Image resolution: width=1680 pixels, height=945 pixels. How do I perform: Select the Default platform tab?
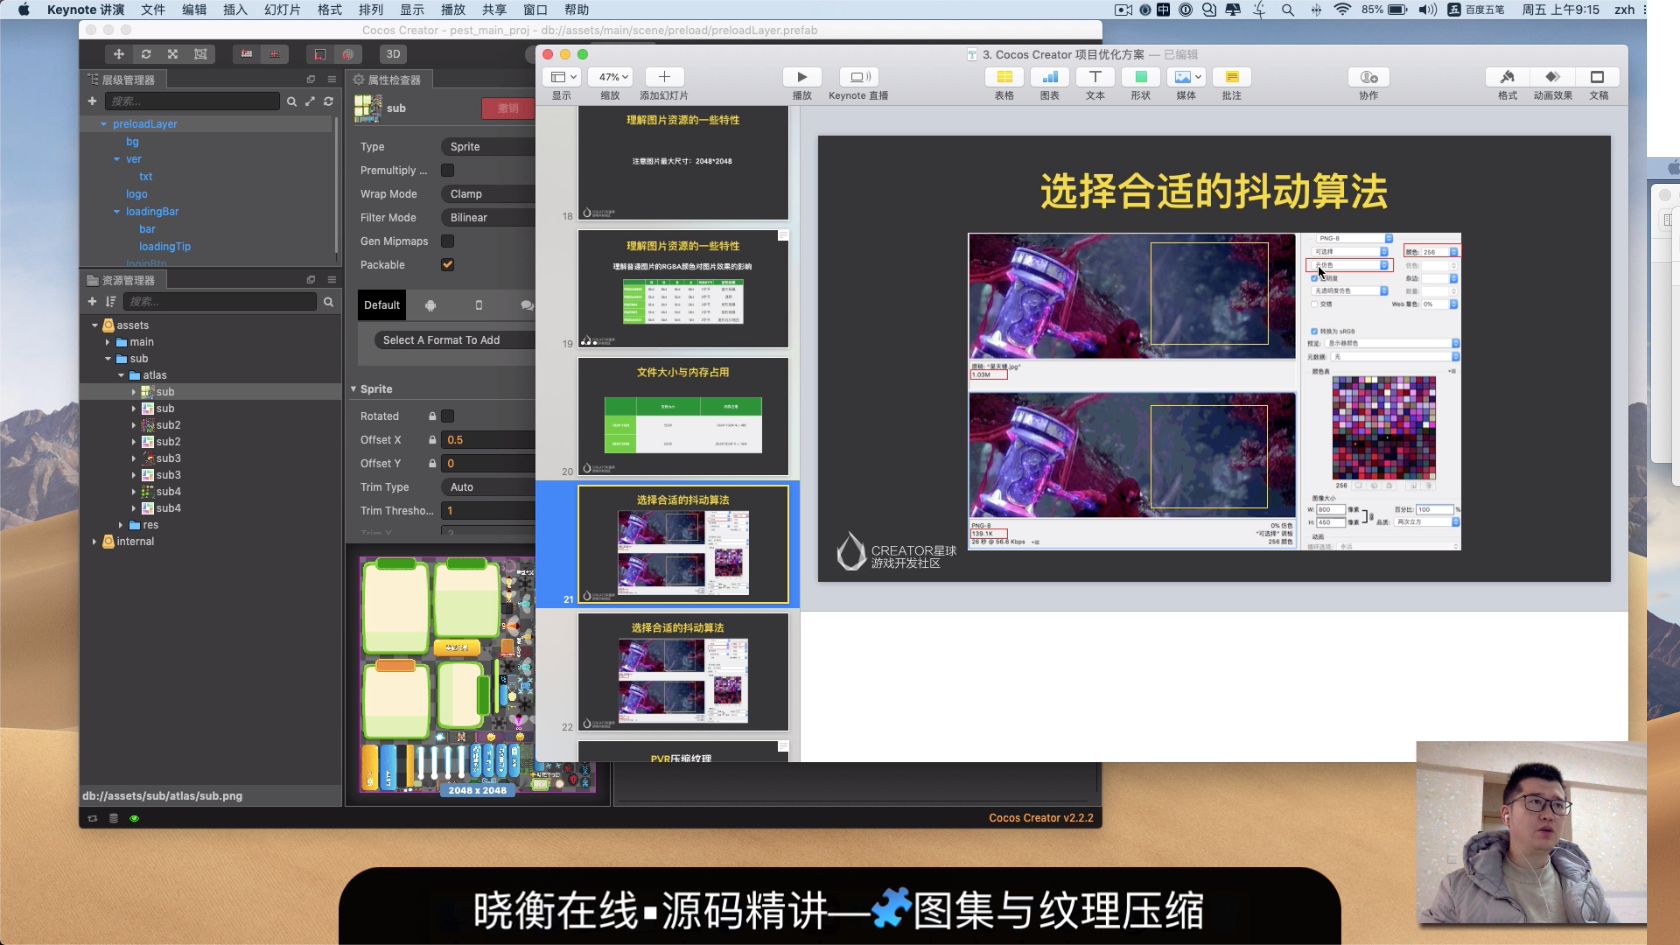click(382, 305)
